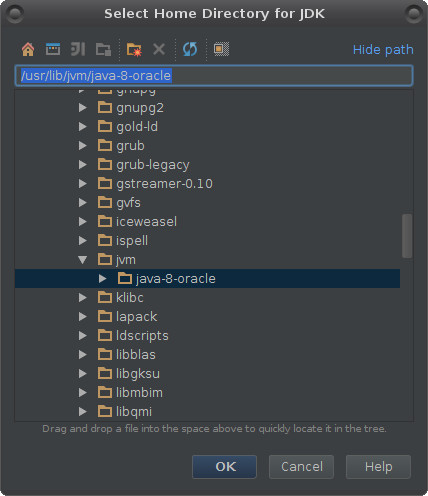This screenshot has width=428, height=496.
Task: Click the Module directory toolbar icon
Action: coord(103,49)
